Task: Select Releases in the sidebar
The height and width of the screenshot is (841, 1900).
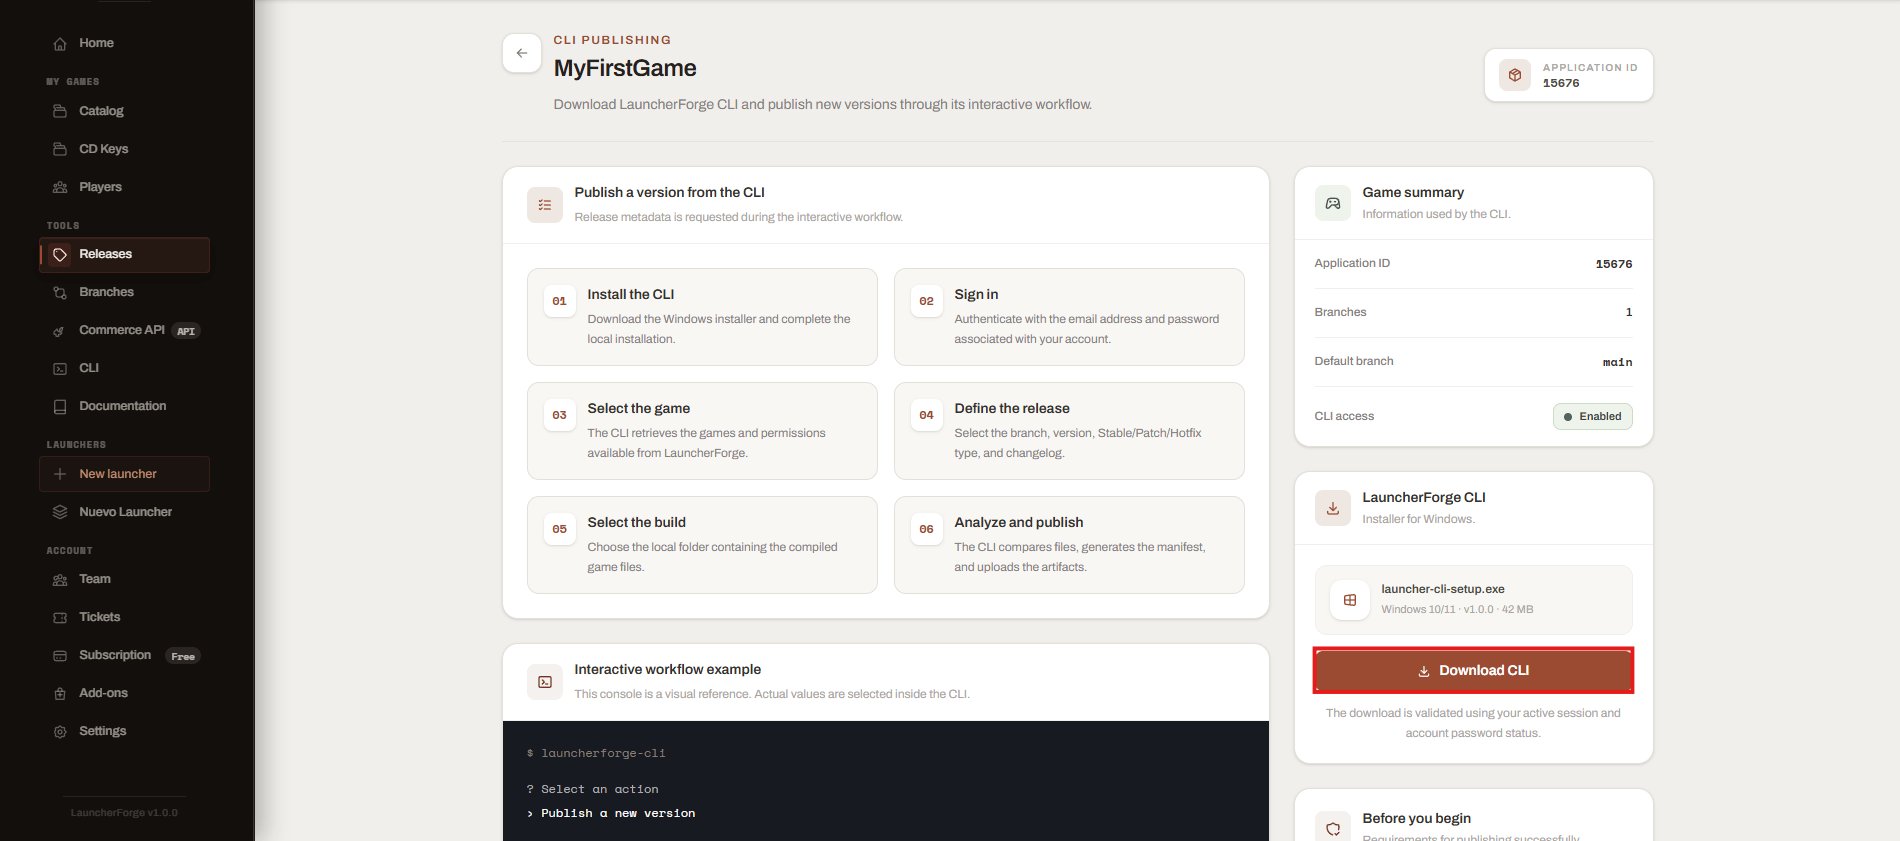Action: [x=124, y=255]
